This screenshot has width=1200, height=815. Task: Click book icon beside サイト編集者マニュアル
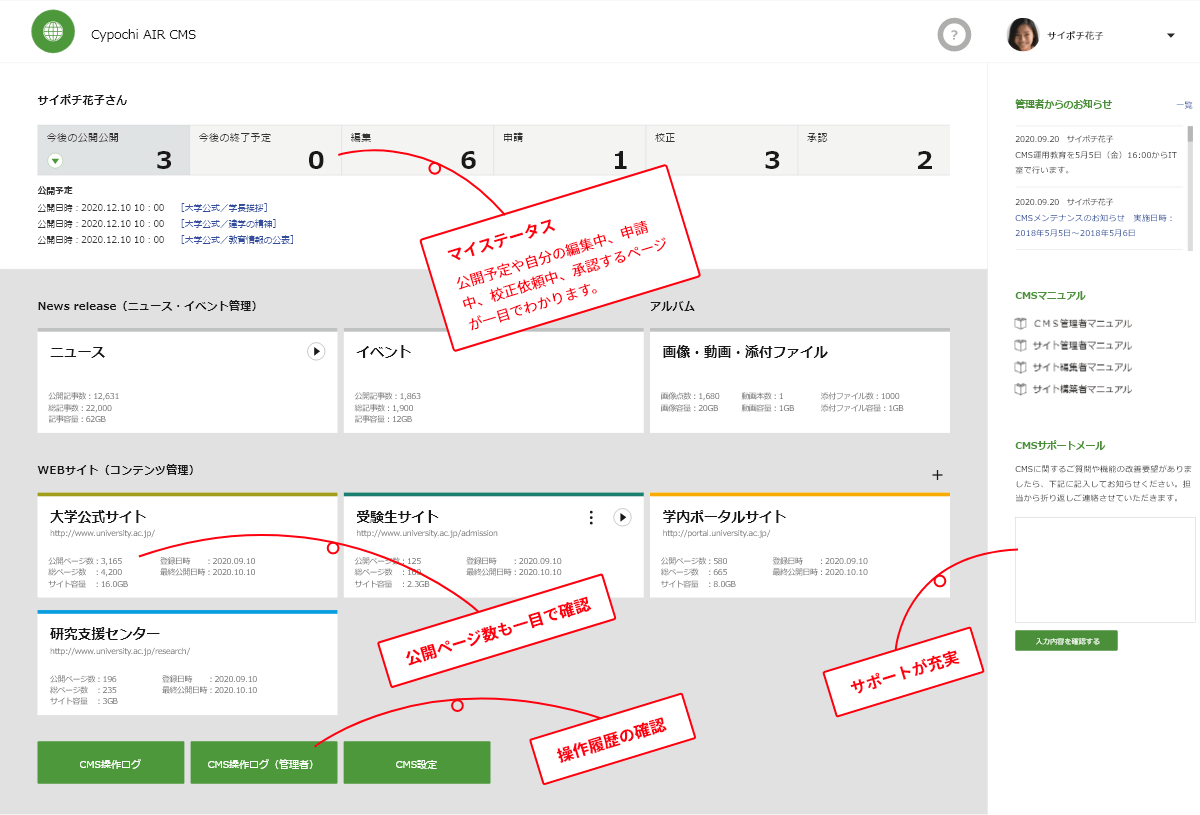(1021, 368)
